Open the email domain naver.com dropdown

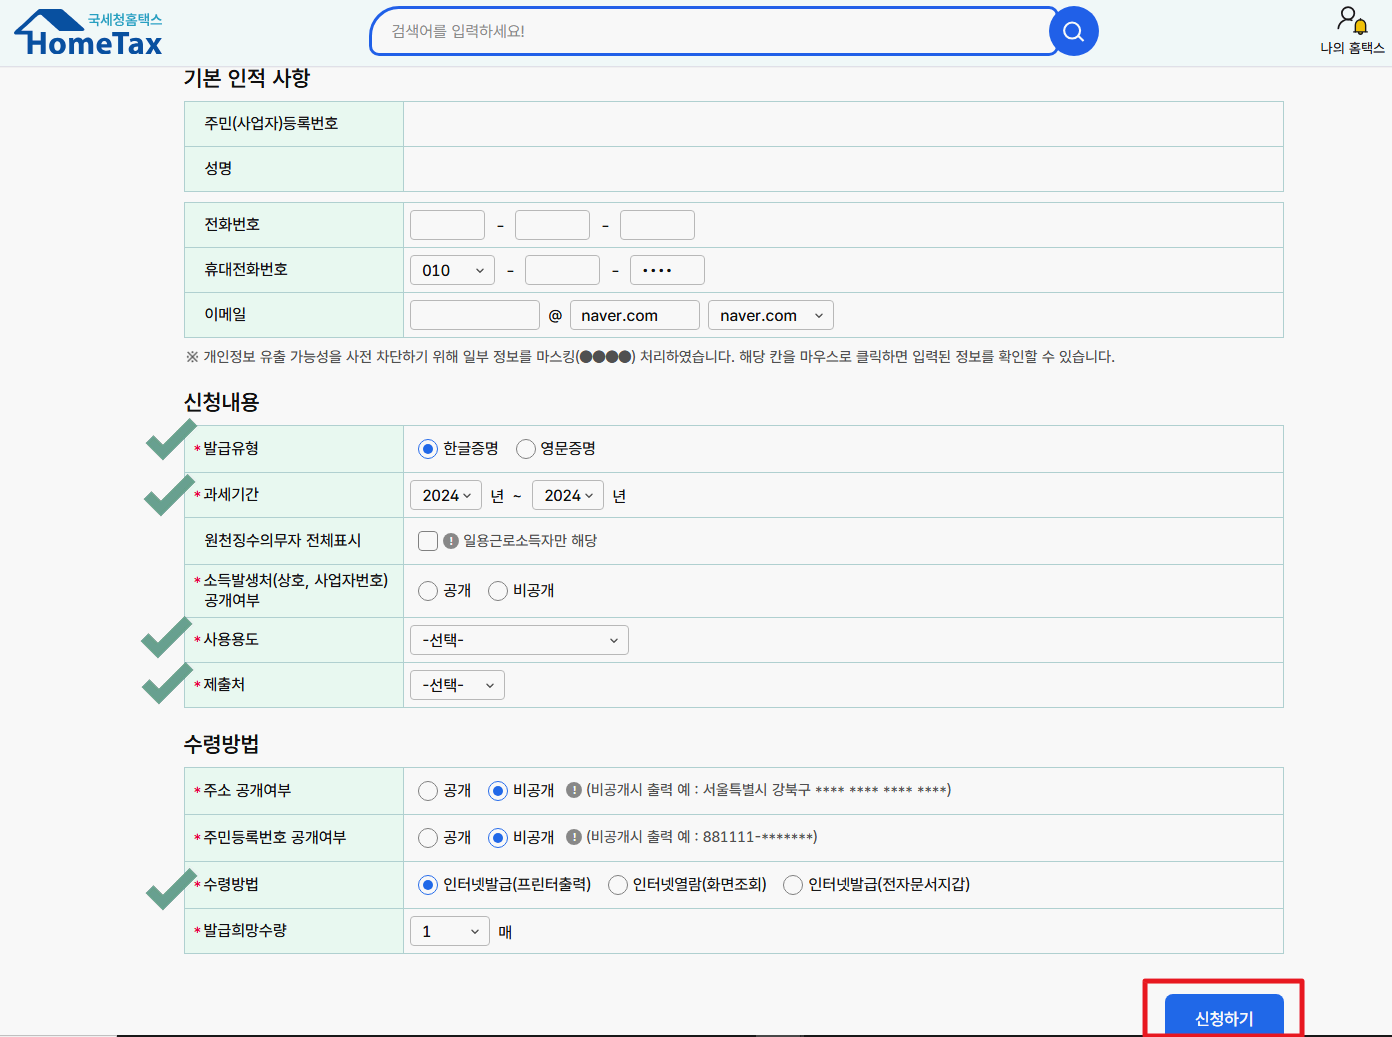770,314
